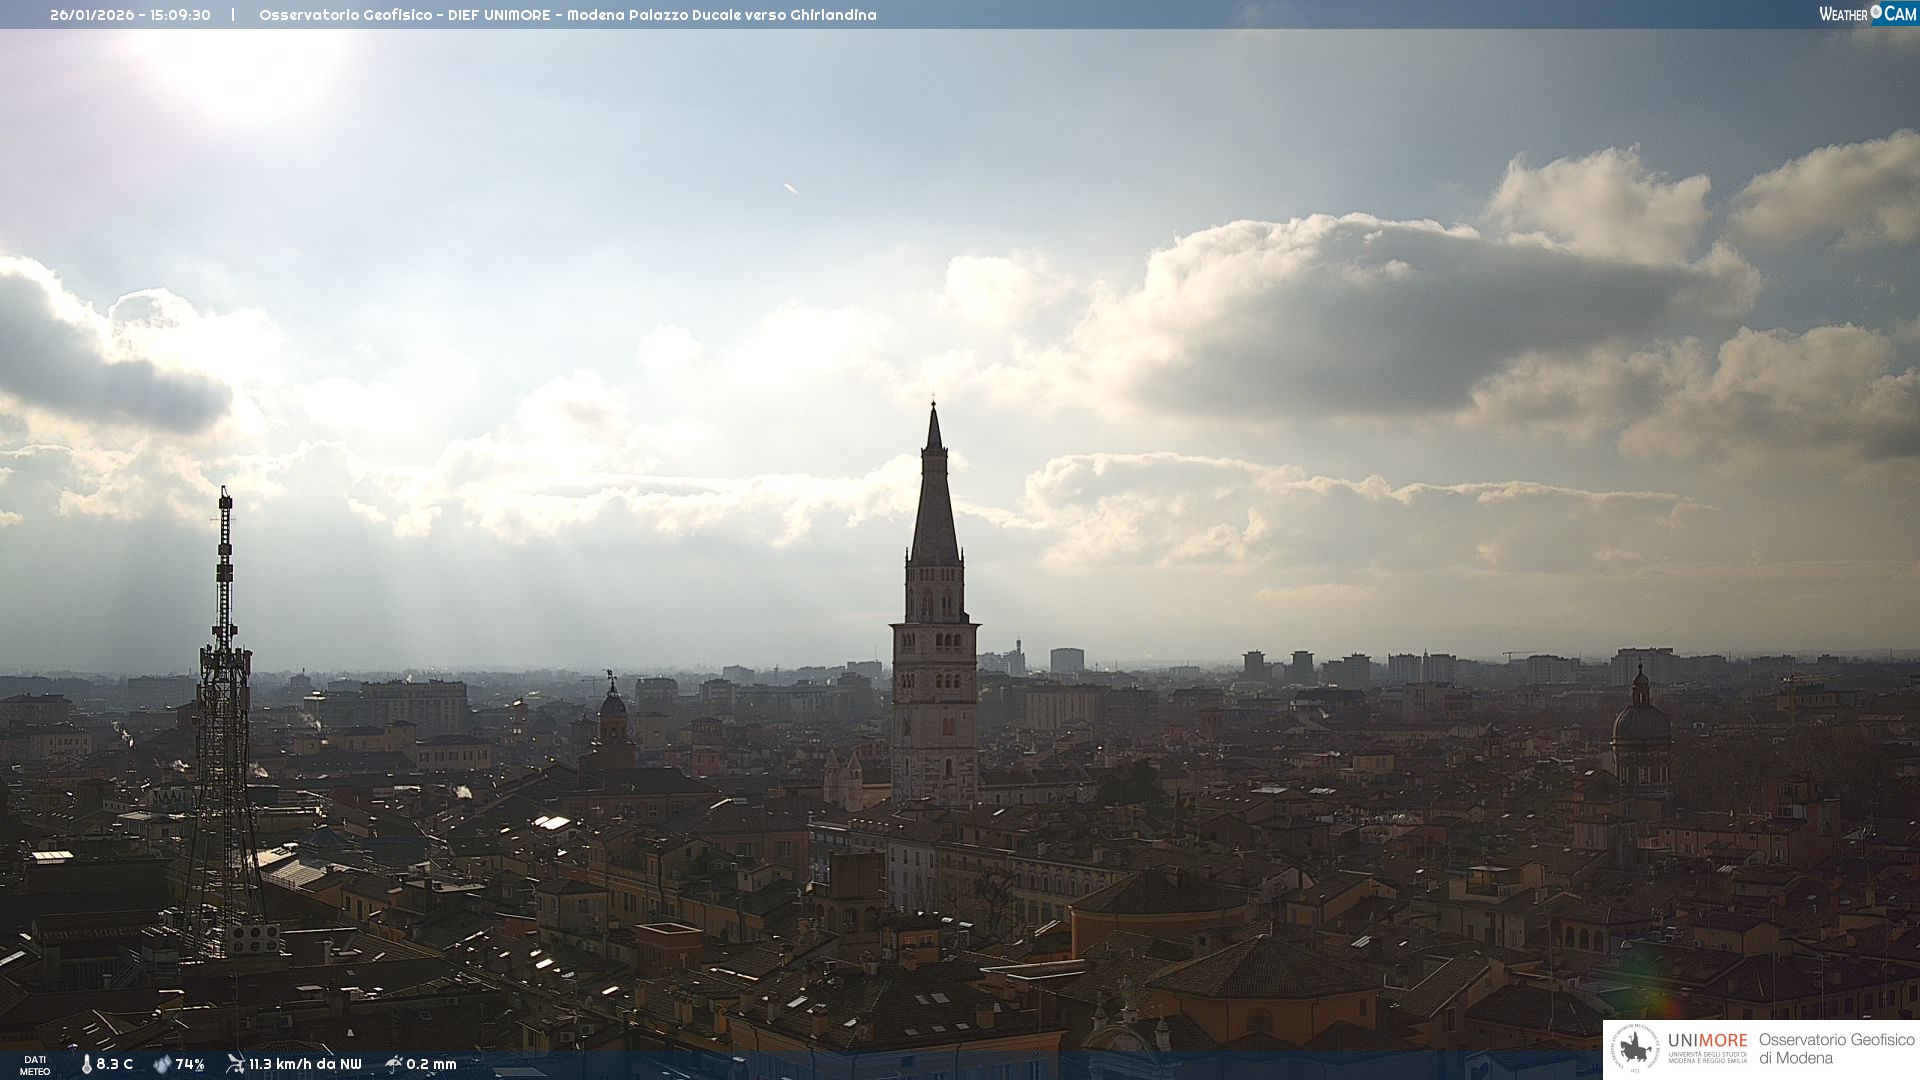Click the Ghirlandina bell tower spire

point(935,500)
